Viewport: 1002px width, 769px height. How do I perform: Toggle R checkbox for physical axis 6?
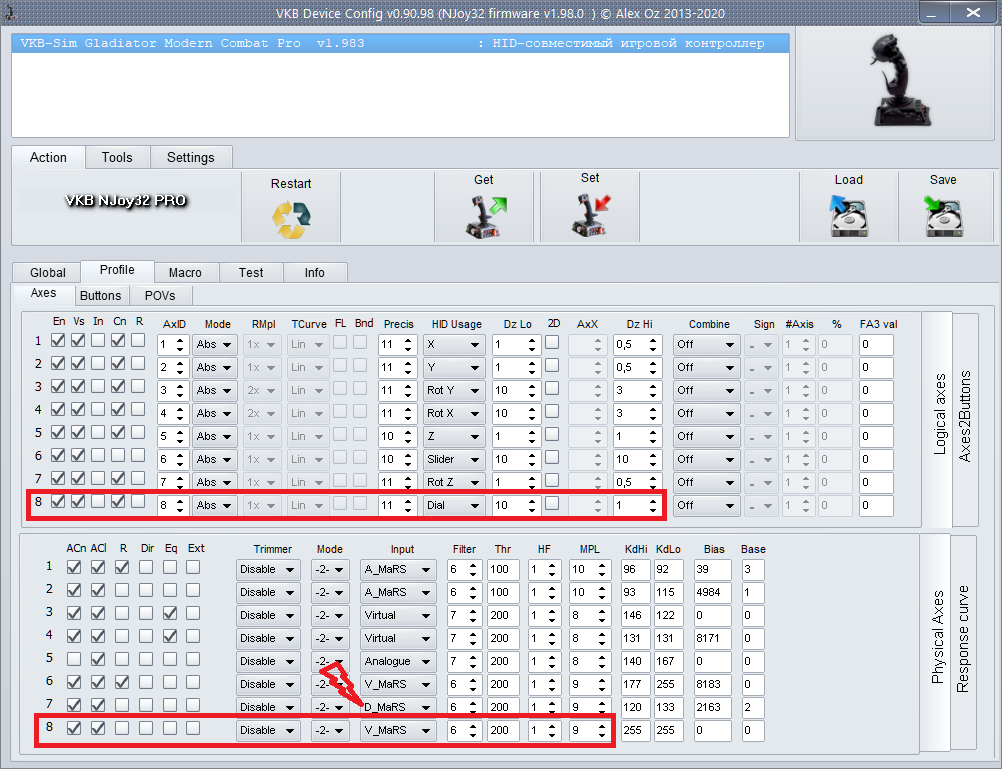click(x=122, y=682)
